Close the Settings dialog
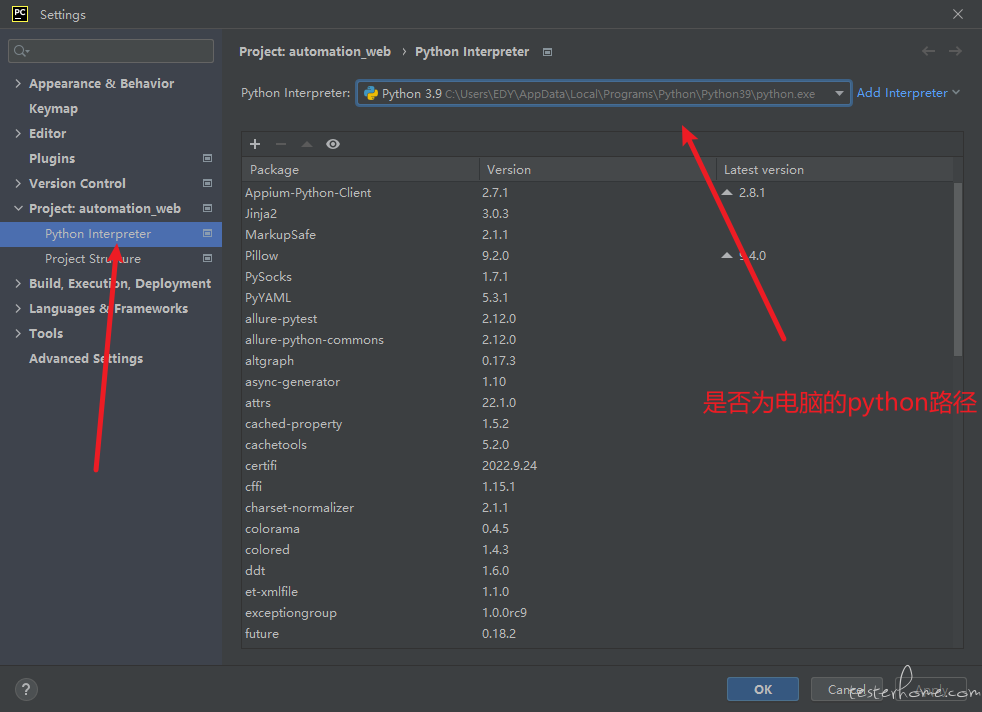The height and width of the screenshot is (712, 982). click(x=958, y=14)
